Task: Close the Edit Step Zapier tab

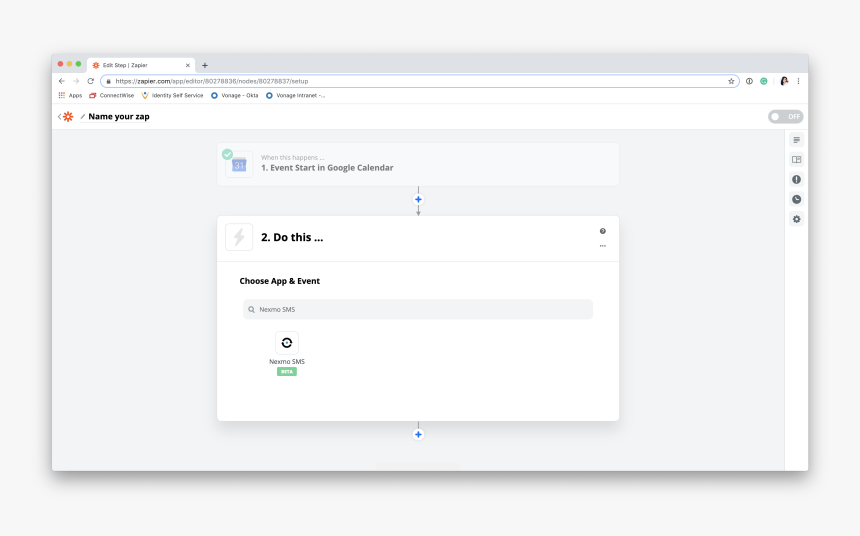Action: tap(188, 65)
